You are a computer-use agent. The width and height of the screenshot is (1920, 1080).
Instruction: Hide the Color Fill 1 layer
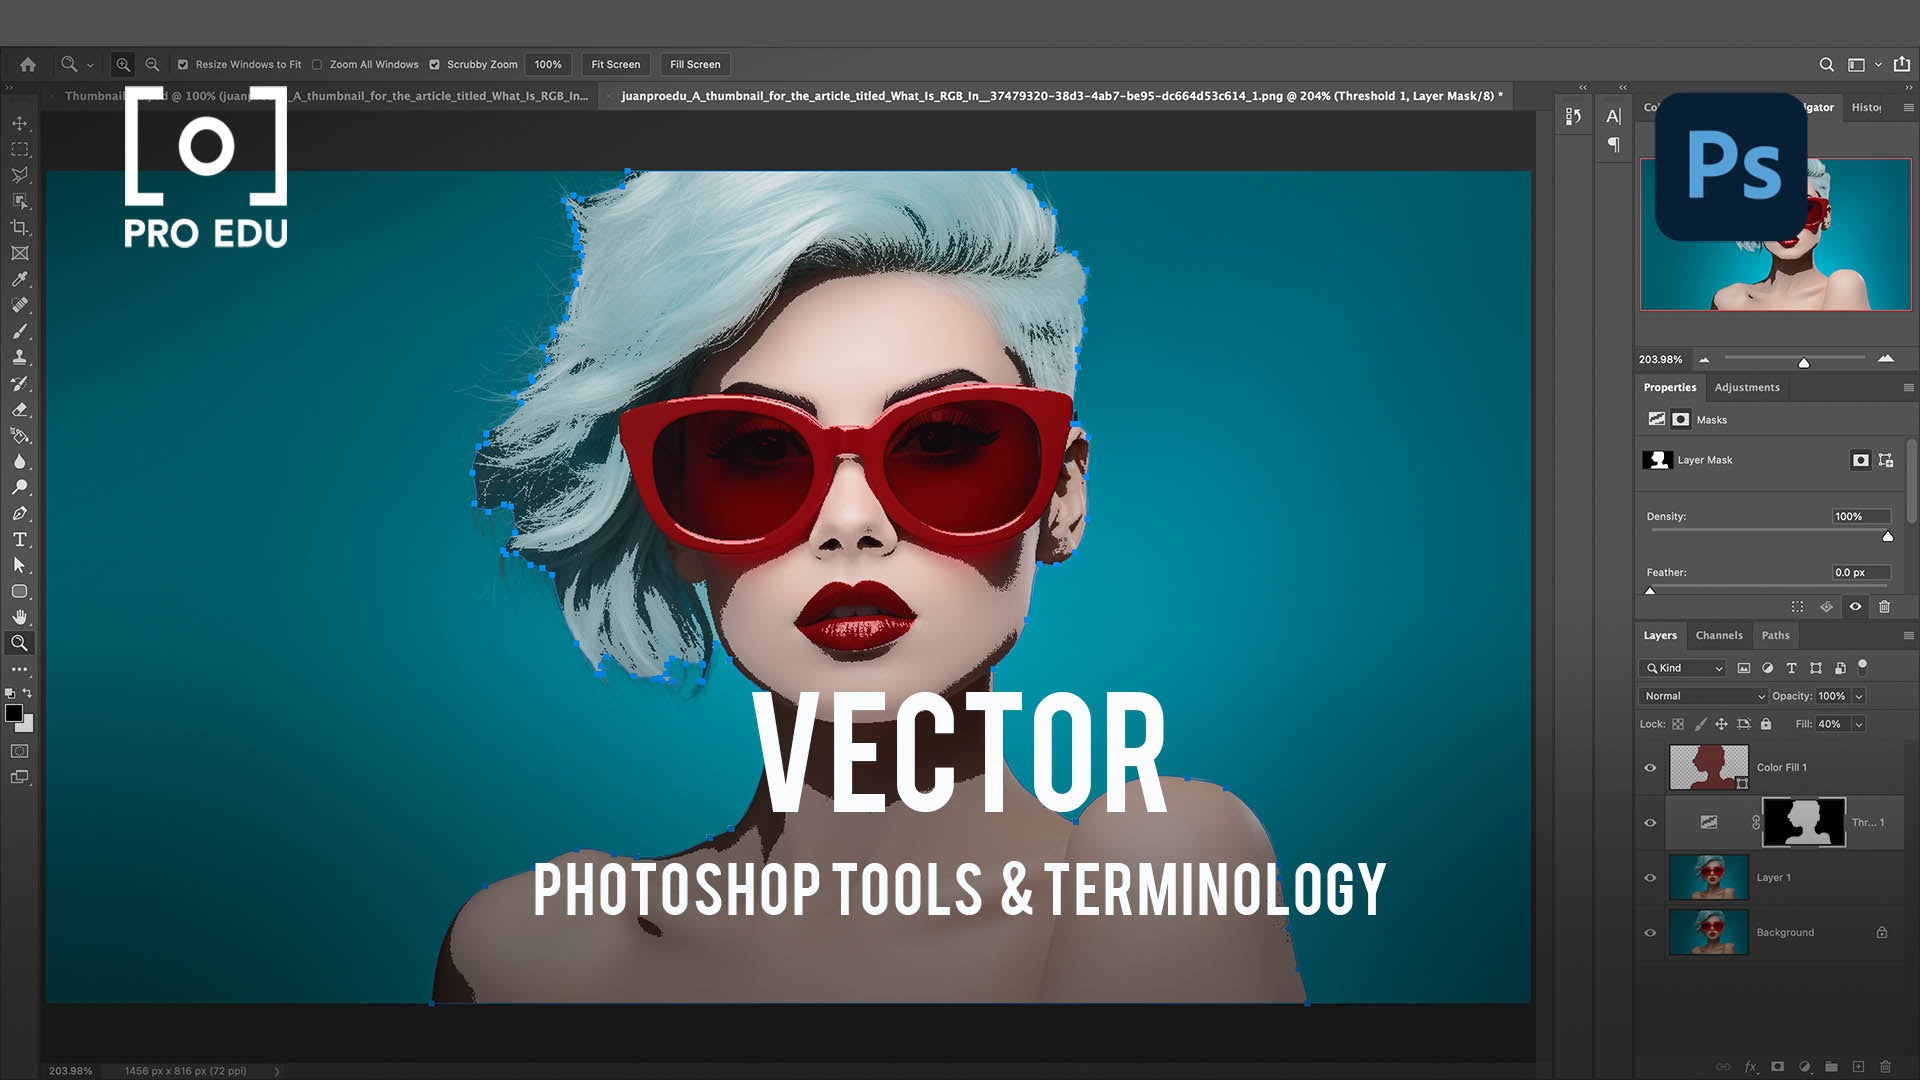[x=1651, y=767]
